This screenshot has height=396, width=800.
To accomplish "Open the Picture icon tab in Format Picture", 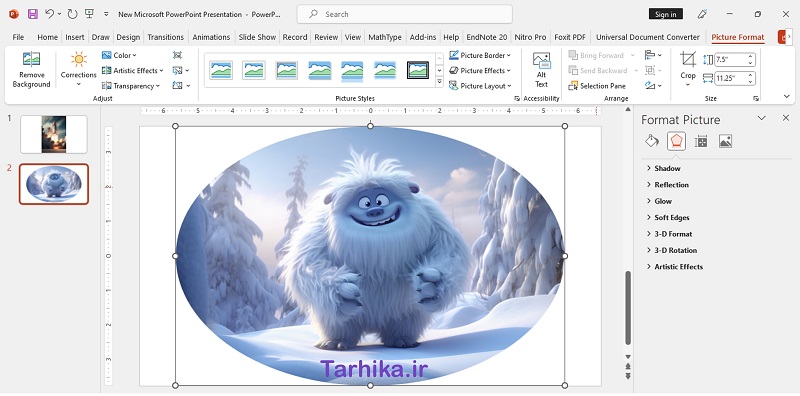I will (x=726, y=141).
